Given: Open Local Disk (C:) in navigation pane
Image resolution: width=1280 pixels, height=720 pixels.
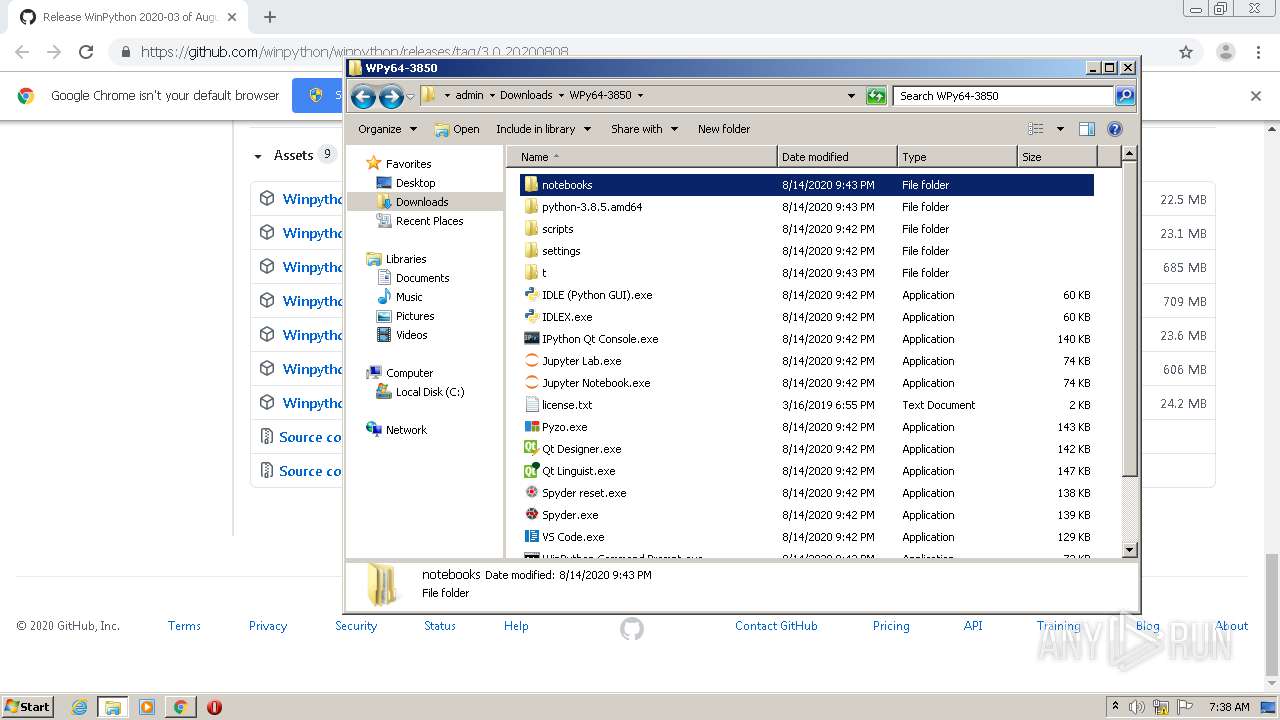Looking at the screenshot, I should click(x=430, y=392).
